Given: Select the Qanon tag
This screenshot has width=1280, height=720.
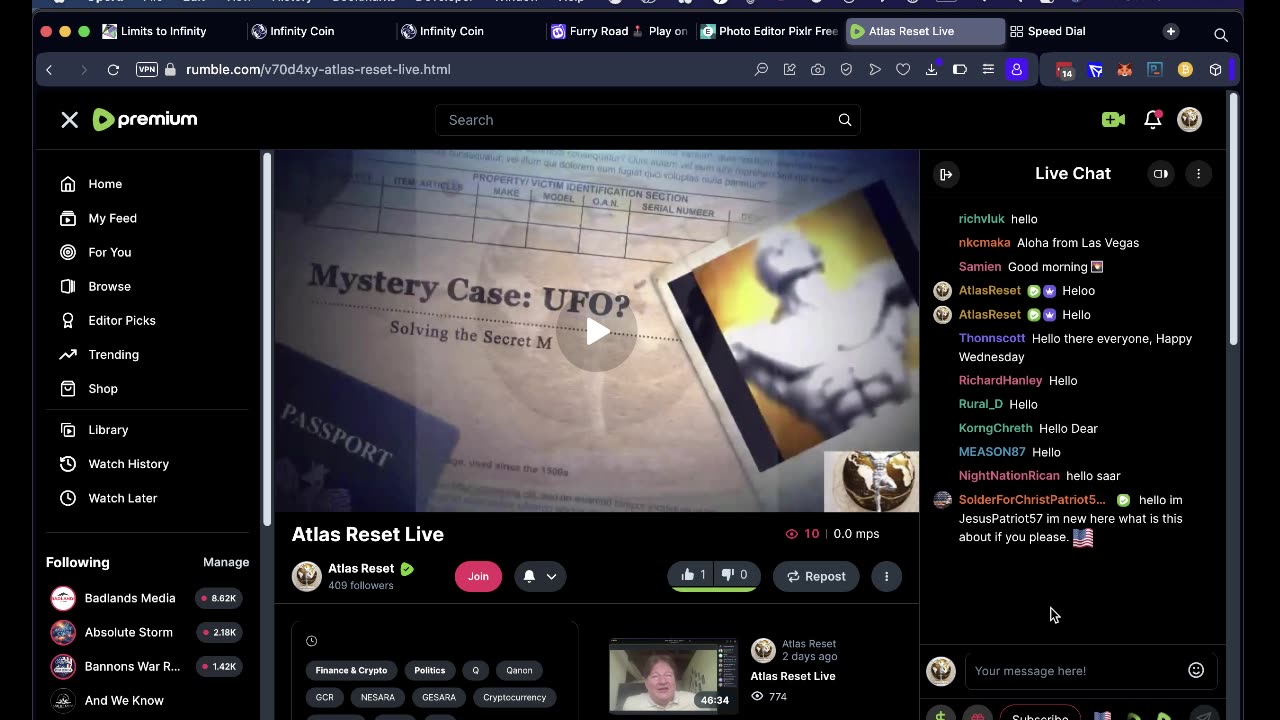Looking at the screenshot, I should (x=519, y=670).
